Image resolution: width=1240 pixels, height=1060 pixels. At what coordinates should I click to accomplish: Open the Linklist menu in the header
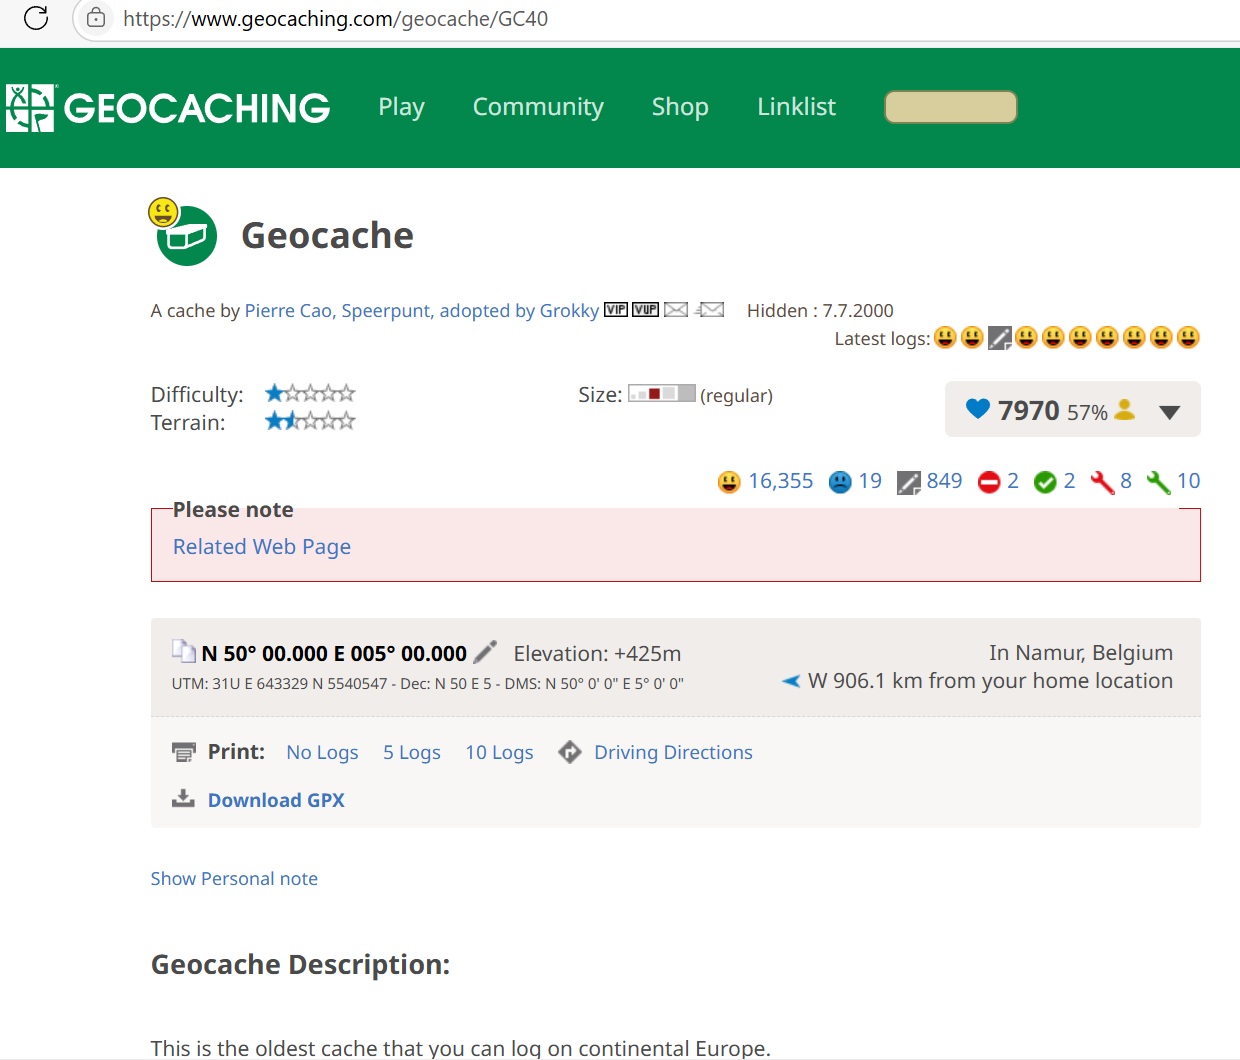796,107
